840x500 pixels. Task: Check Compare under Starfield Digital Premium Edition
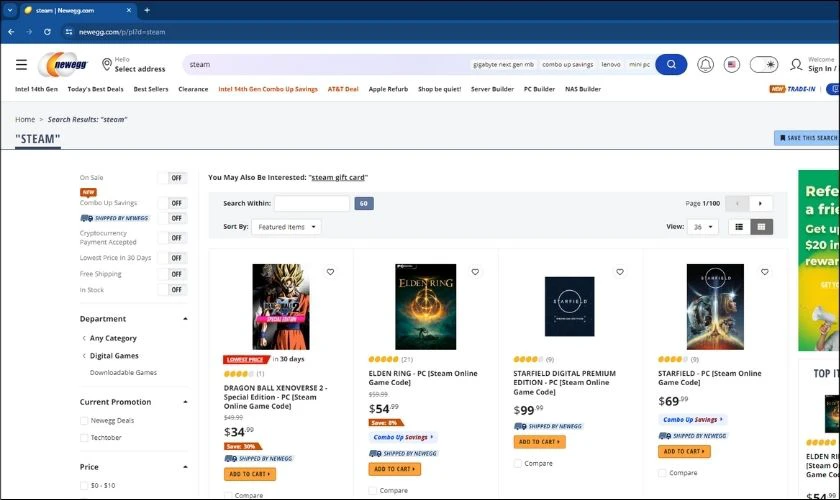coord(518,464)
